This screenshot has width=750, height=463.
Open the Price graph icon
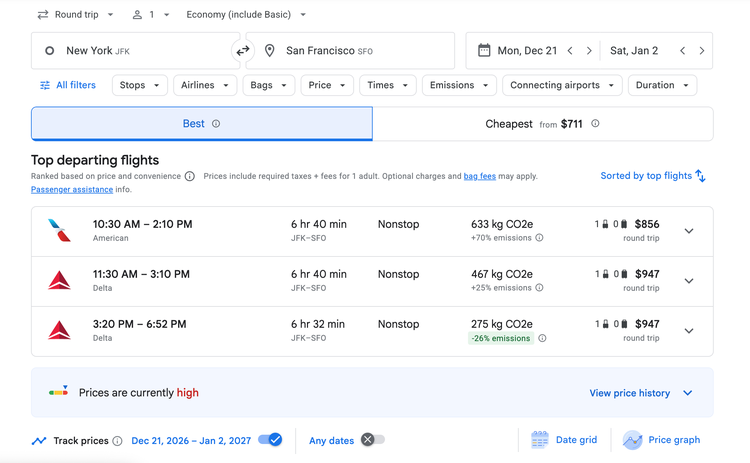pos(632,440)
